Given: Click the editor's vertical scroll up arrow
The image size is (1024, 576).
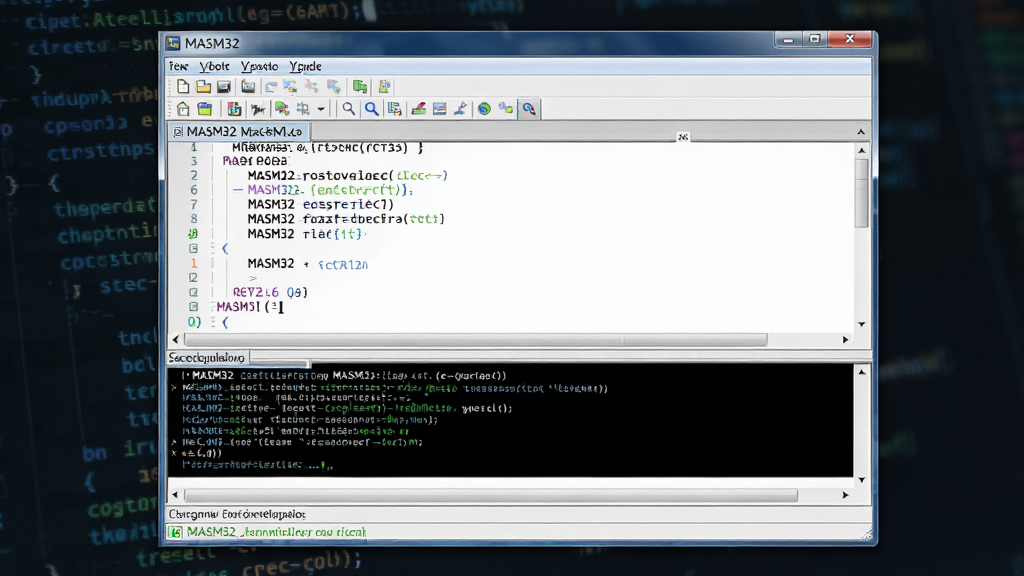Looking at the screenshot, I should (861, 150).
